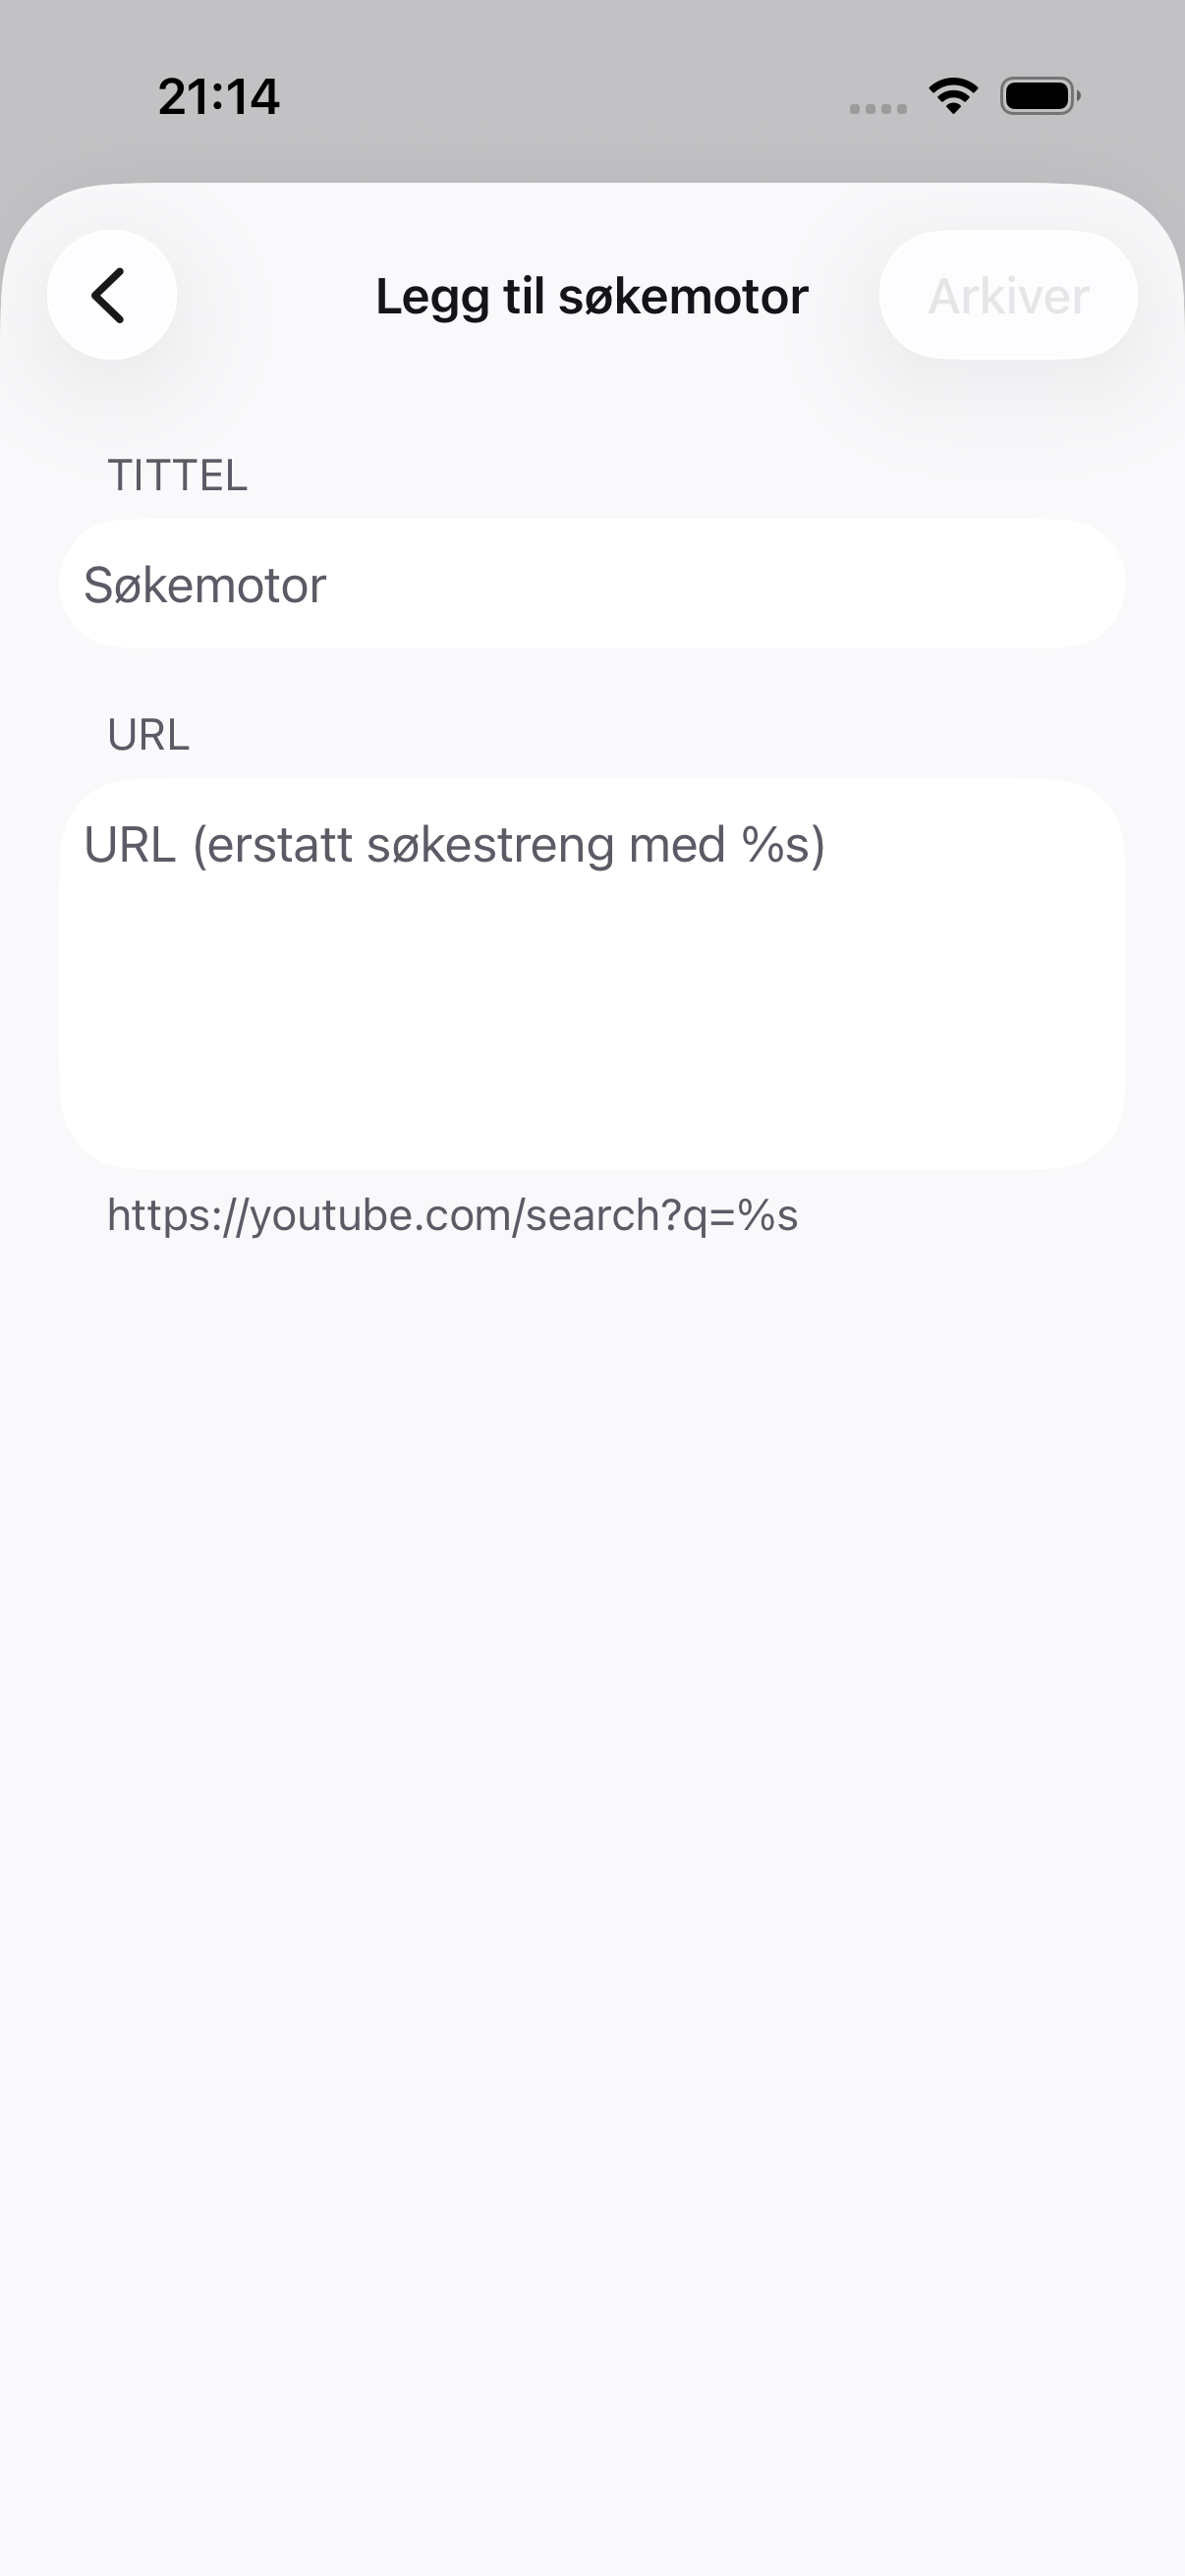Tap the Wi-Fi status icon

953,96
